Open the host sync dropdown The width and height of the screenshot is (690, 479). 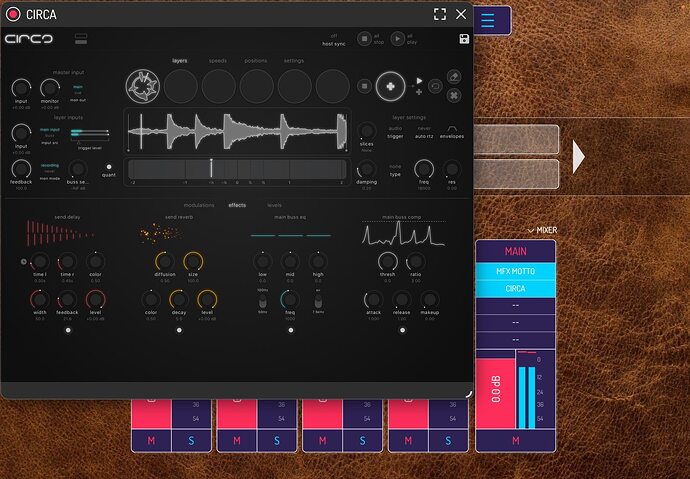point(334,40)
